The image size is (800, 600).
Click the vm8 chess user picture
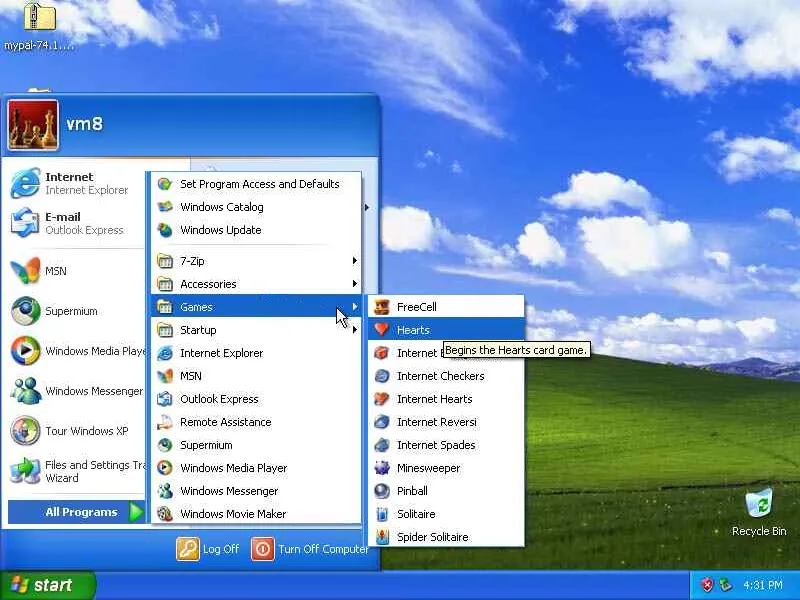pyautogui.click(x=33, y=125)
